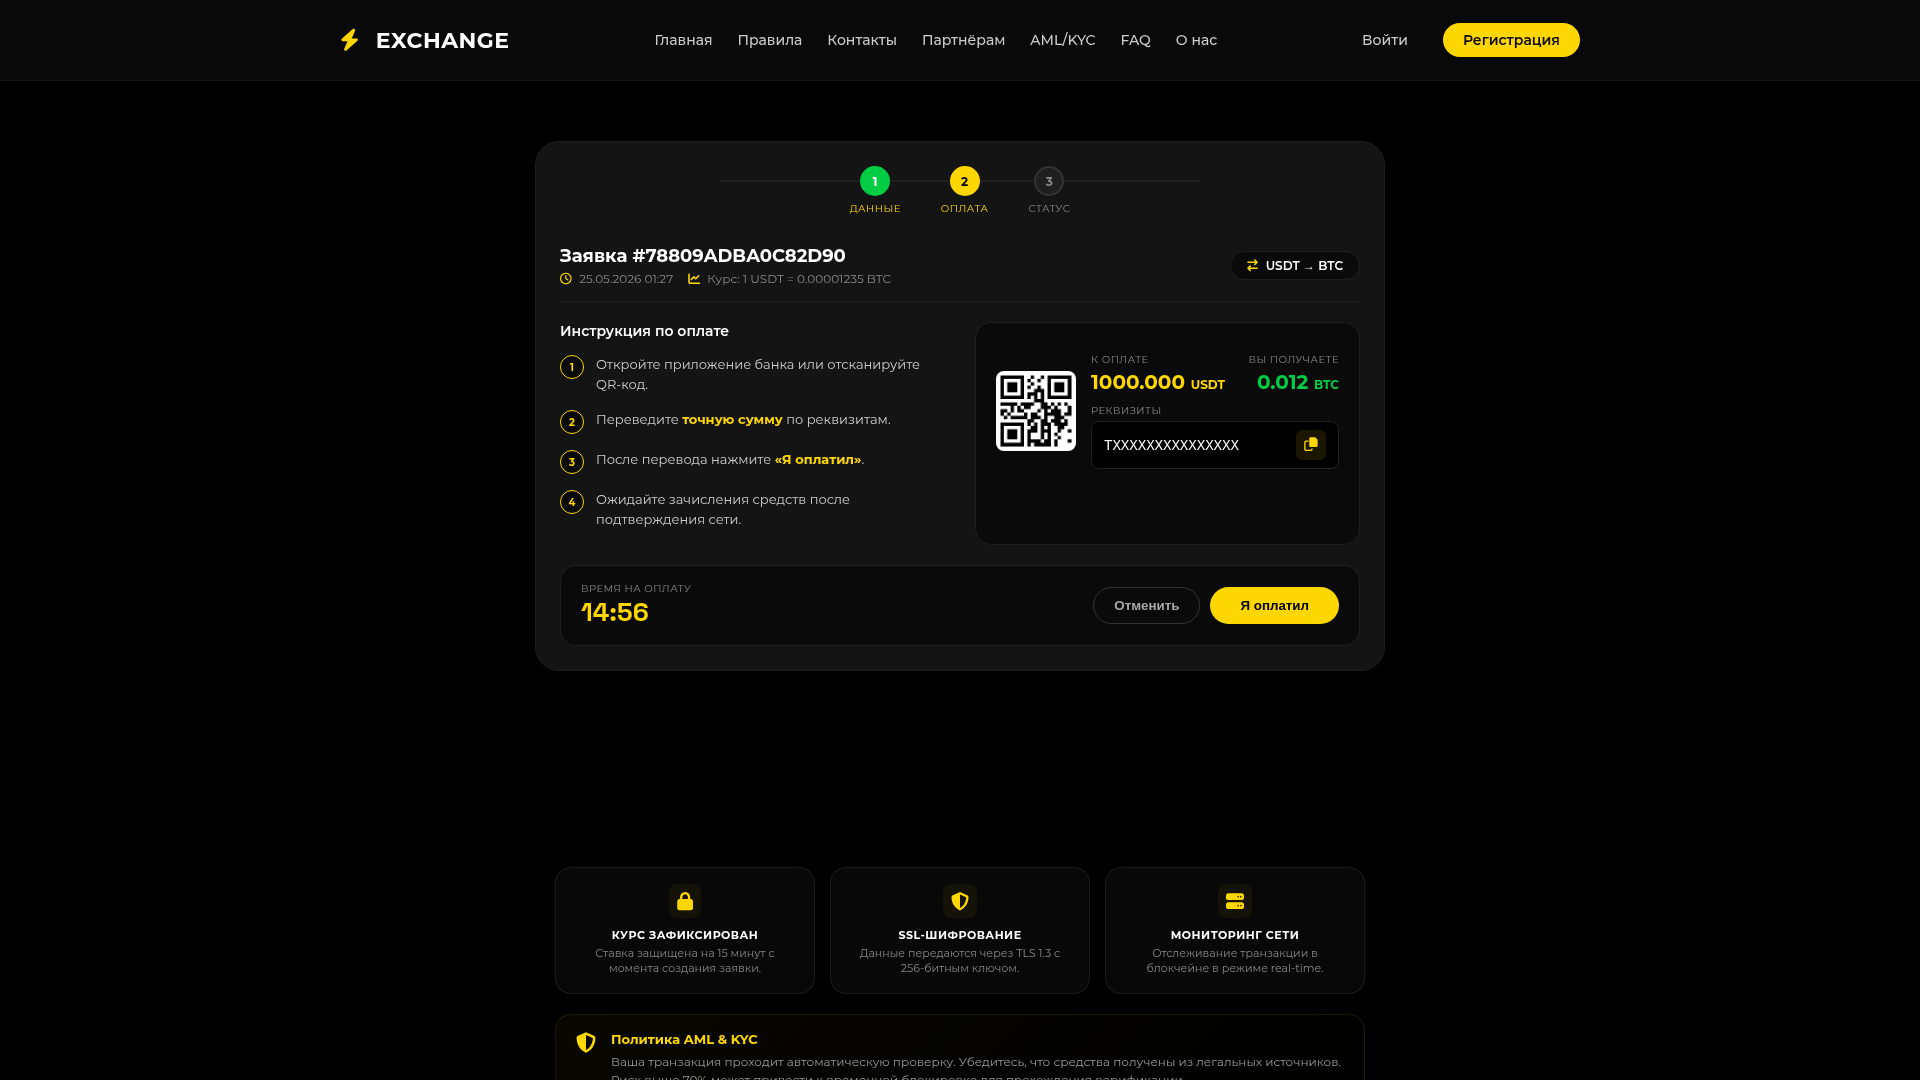Open the Правила page
The height and width of the screenshot is (1080, 1920).
click(770, 40)
